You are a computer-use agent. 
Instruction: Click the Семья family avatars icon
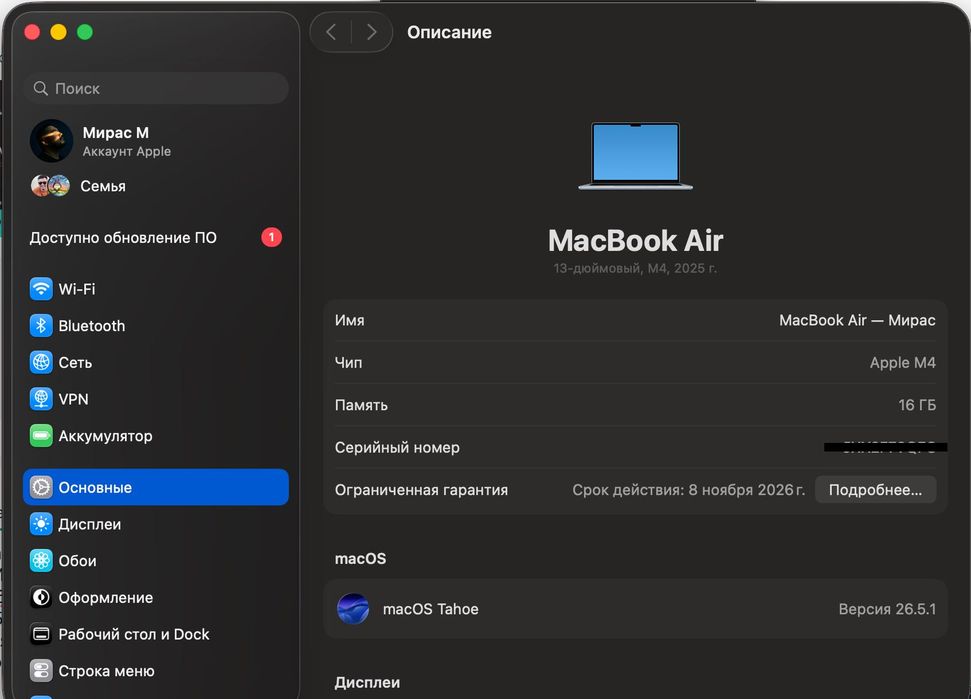pyautogui.click(x=50, y=186)
